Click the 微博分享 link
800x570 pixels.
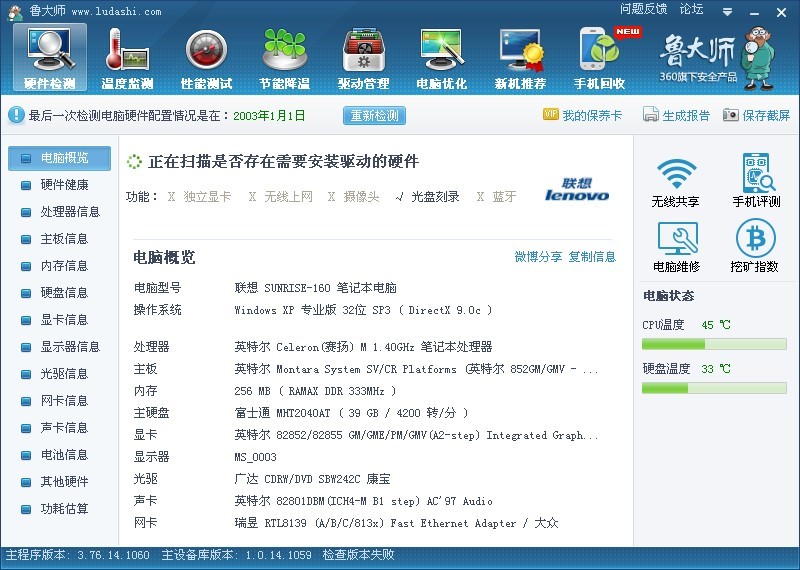pyautogui.click(x=538, y=257)
